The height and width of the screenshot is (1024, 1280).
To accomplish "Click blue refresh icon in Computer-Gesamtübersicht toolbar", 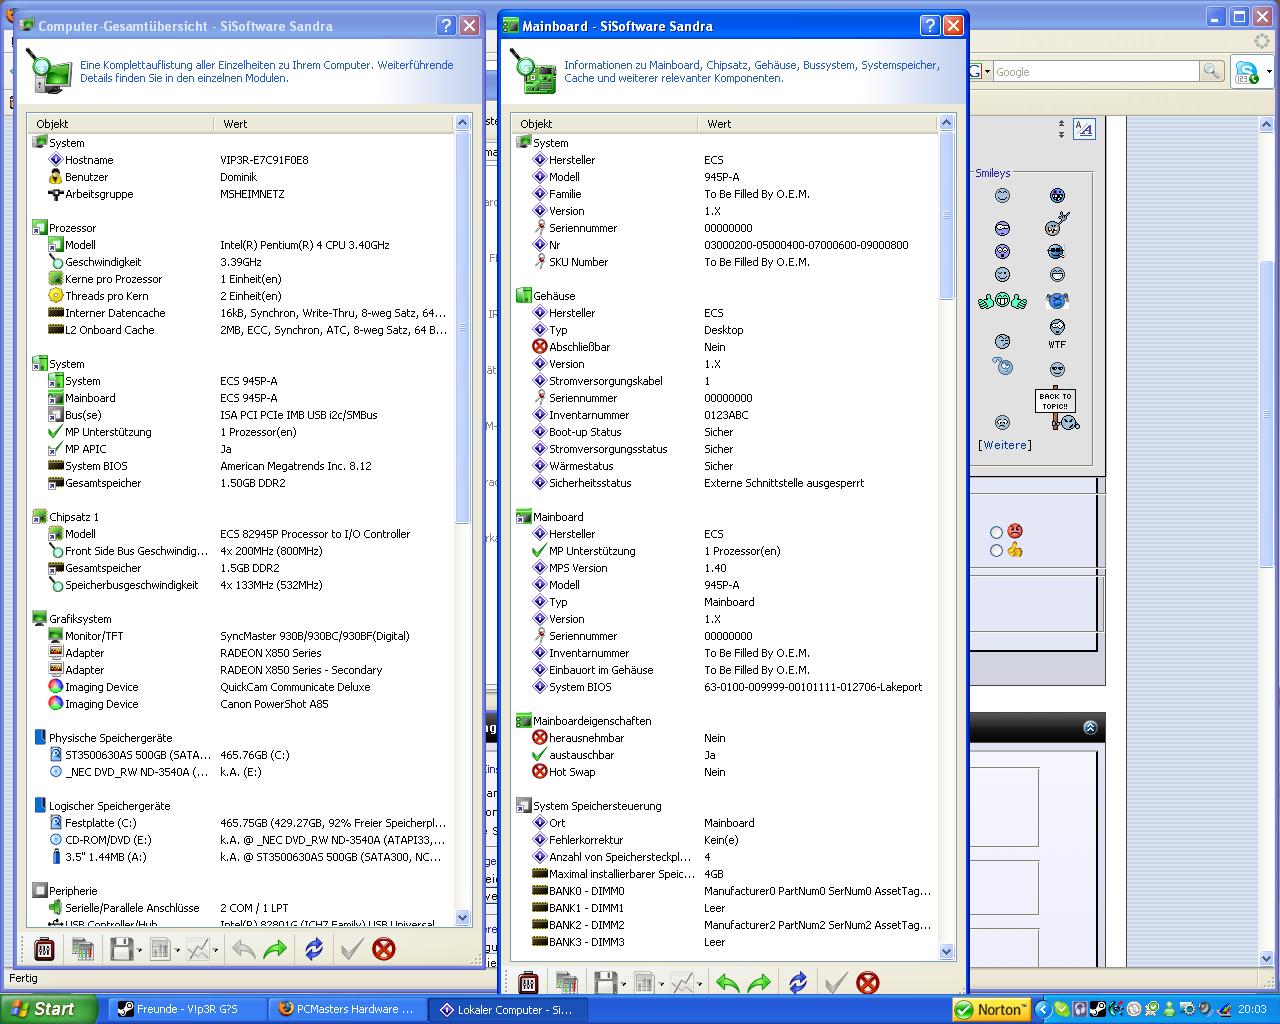I will click(x=314, y=949).
